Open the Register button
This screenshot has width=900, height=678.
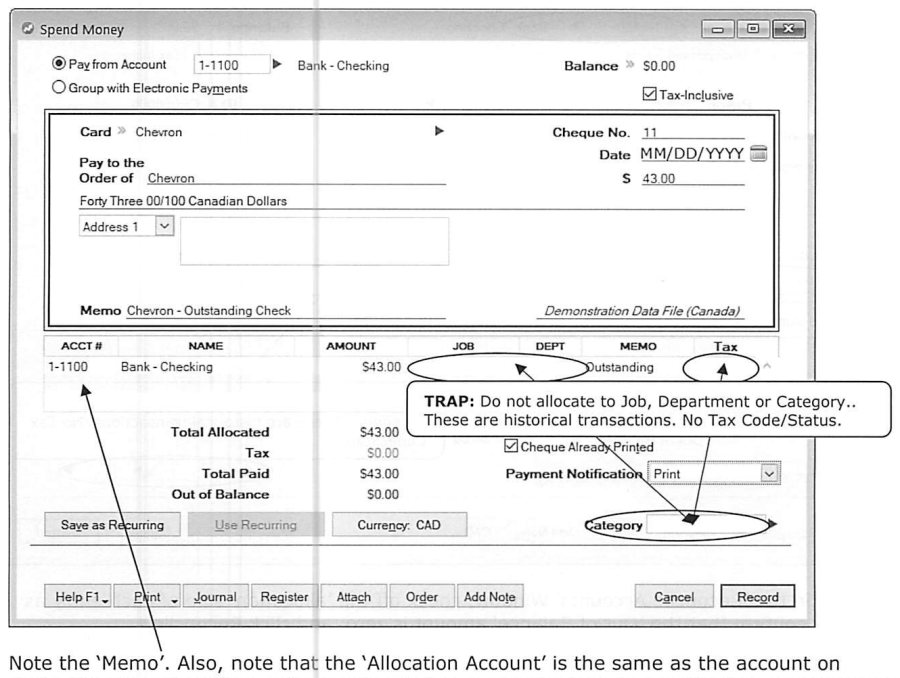284,596
